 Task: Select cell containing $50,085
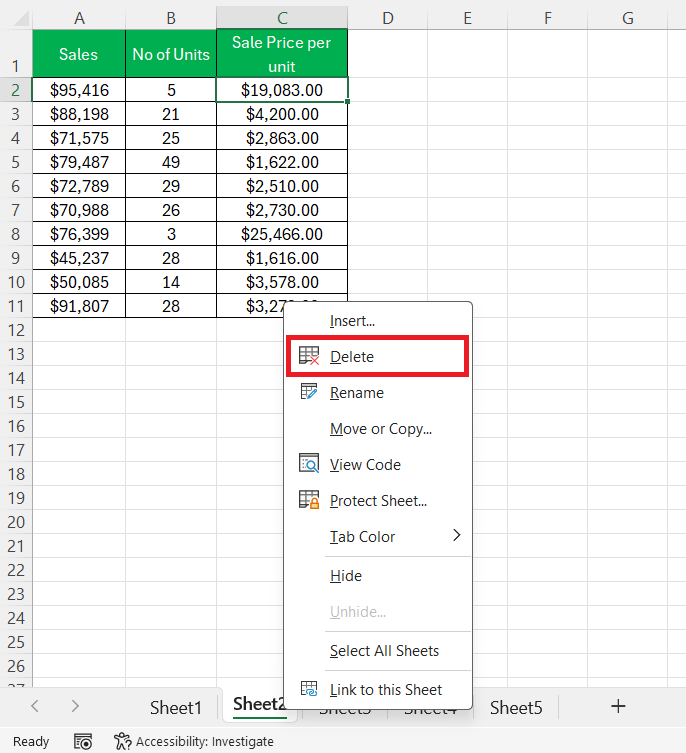pyautogui.click(x=79, y=282)
